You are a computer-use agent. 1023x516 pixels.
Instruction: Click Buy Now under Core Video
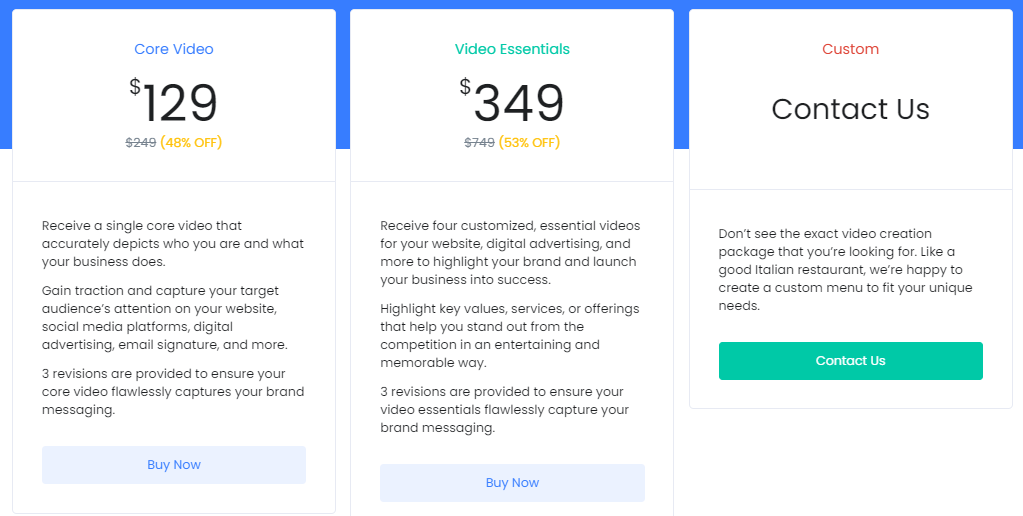[174, 465]
